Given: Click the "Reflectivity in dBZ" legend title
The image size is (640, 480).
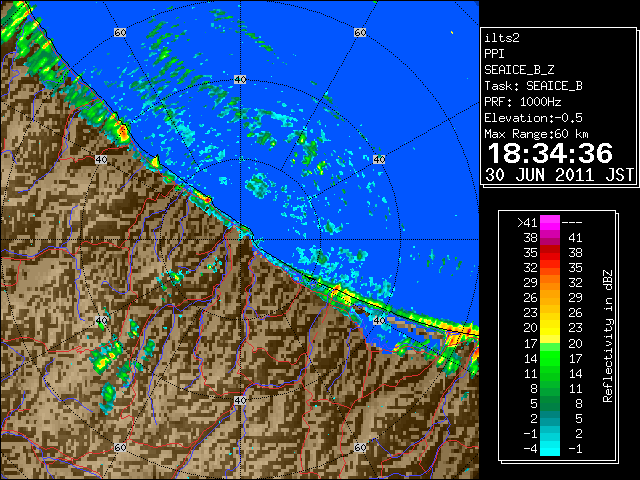Looking at the screenshot, I should pos(607,336).
